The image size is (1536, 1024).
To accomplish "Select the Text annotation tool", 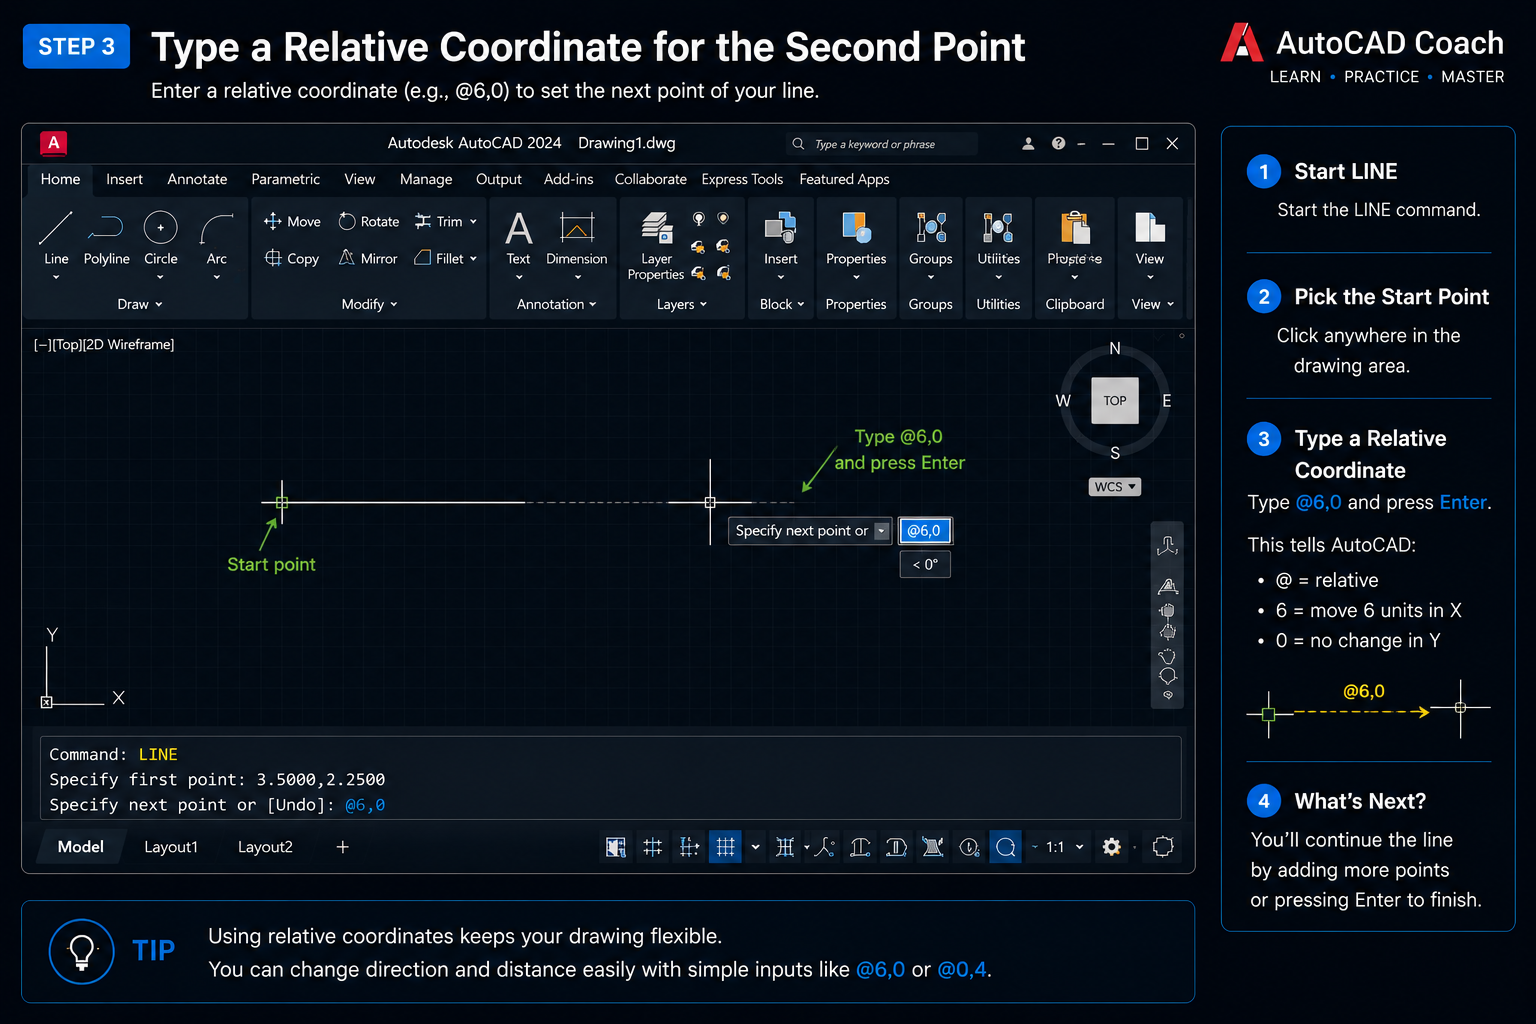I will pos(518,238).
